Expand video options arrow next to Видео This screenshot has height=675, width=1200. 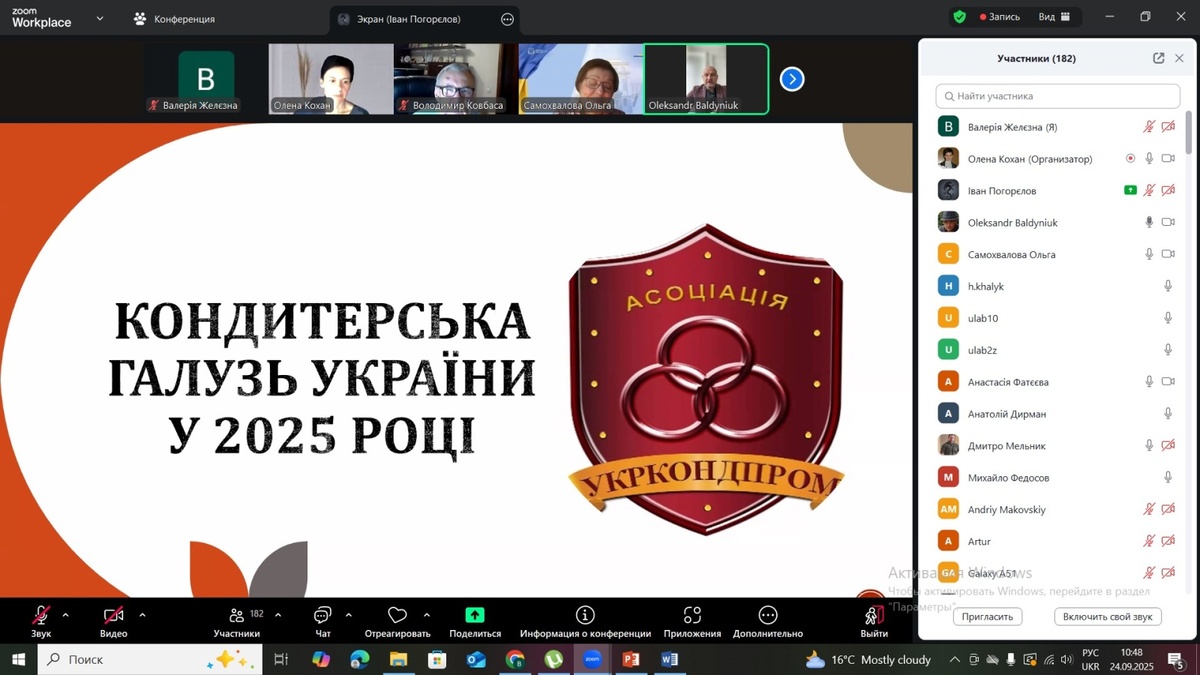(142, 615)
